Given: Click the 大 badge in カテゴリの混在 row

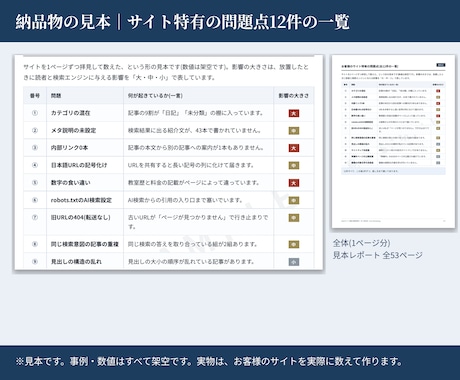Looking at the screenshot, I should click(294, 113).
